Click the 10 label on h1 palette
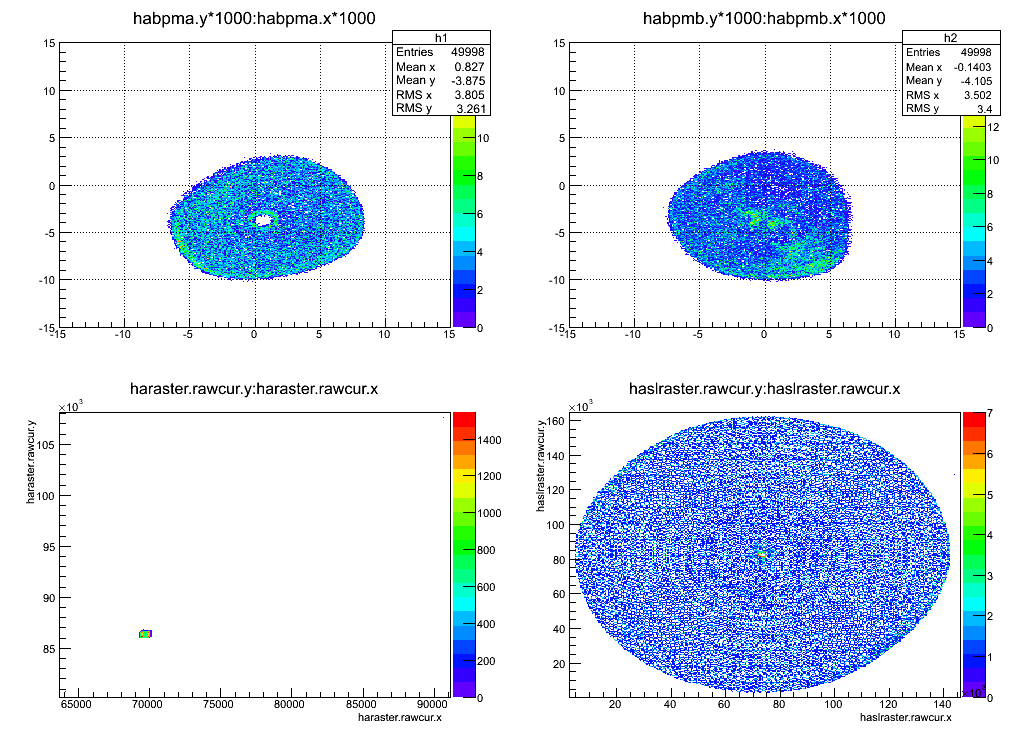This screenshot has width=1020, height=740. [483, 138]
